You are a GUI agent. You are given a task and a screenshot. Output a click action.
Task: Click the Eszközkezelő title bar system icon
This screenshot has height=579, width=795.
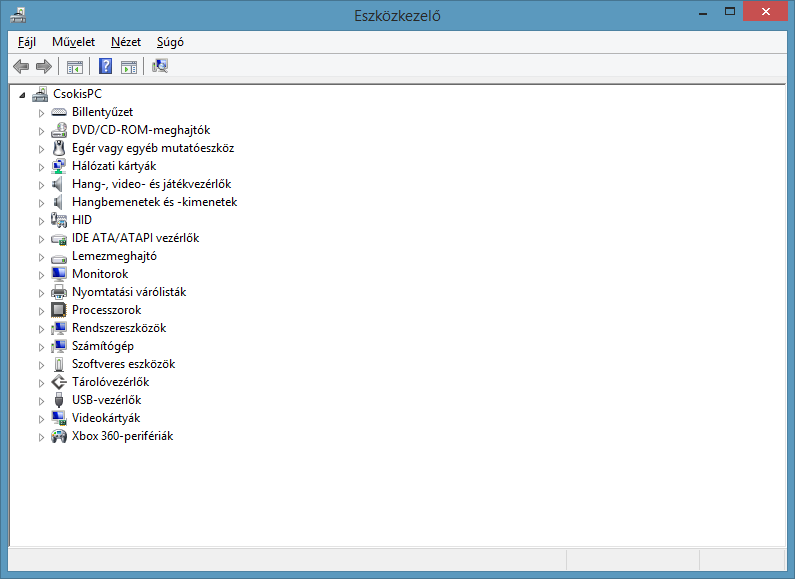tap(18, 15)
